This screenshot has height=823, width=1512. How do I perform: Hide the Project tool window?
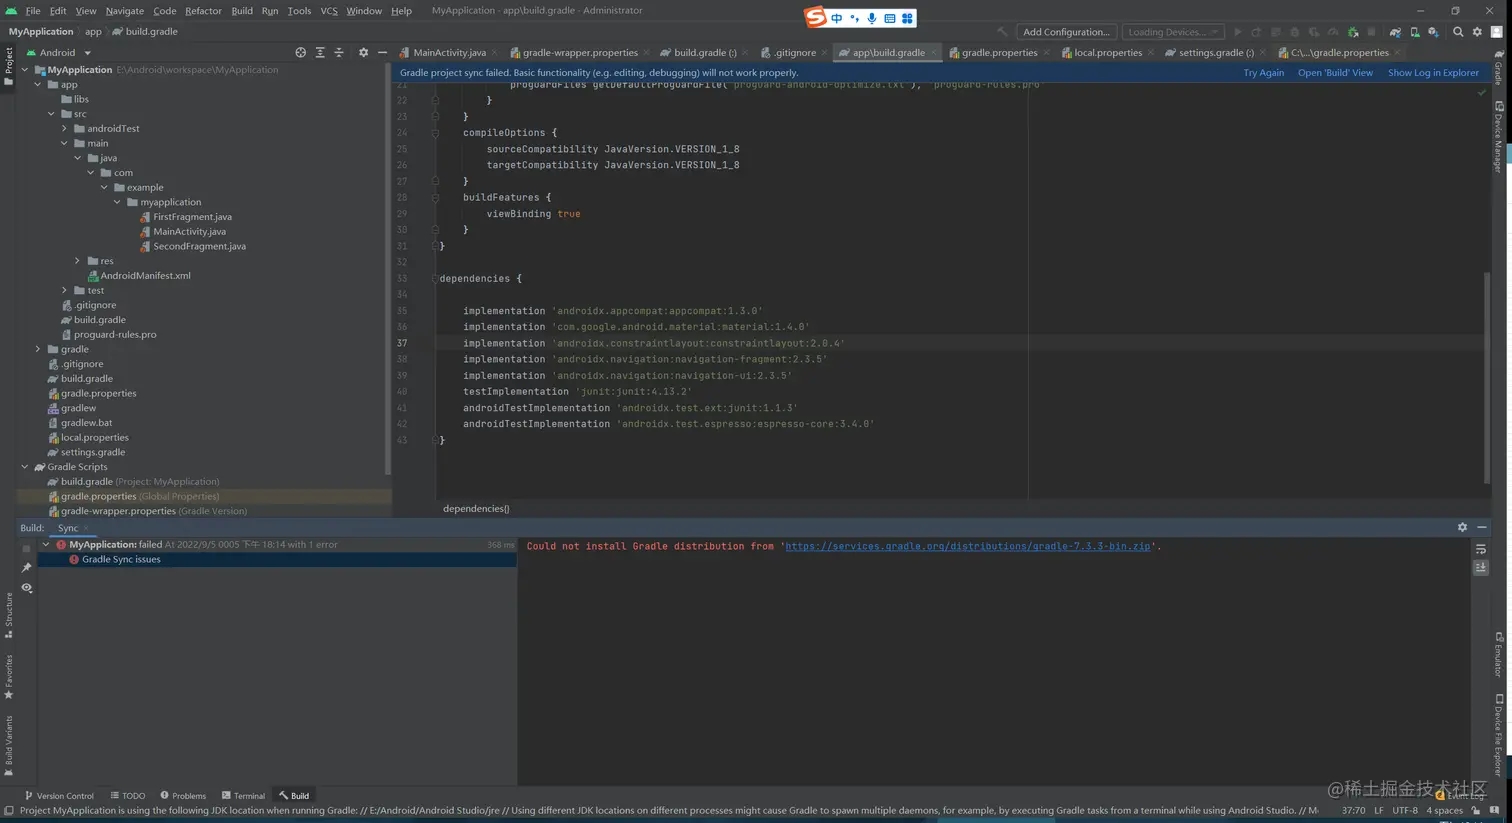382,52
